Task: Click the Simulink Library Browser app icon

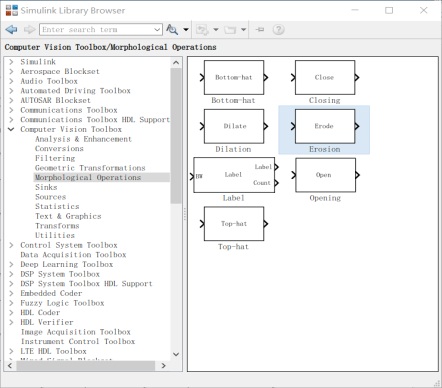Action: coord(12,10)
